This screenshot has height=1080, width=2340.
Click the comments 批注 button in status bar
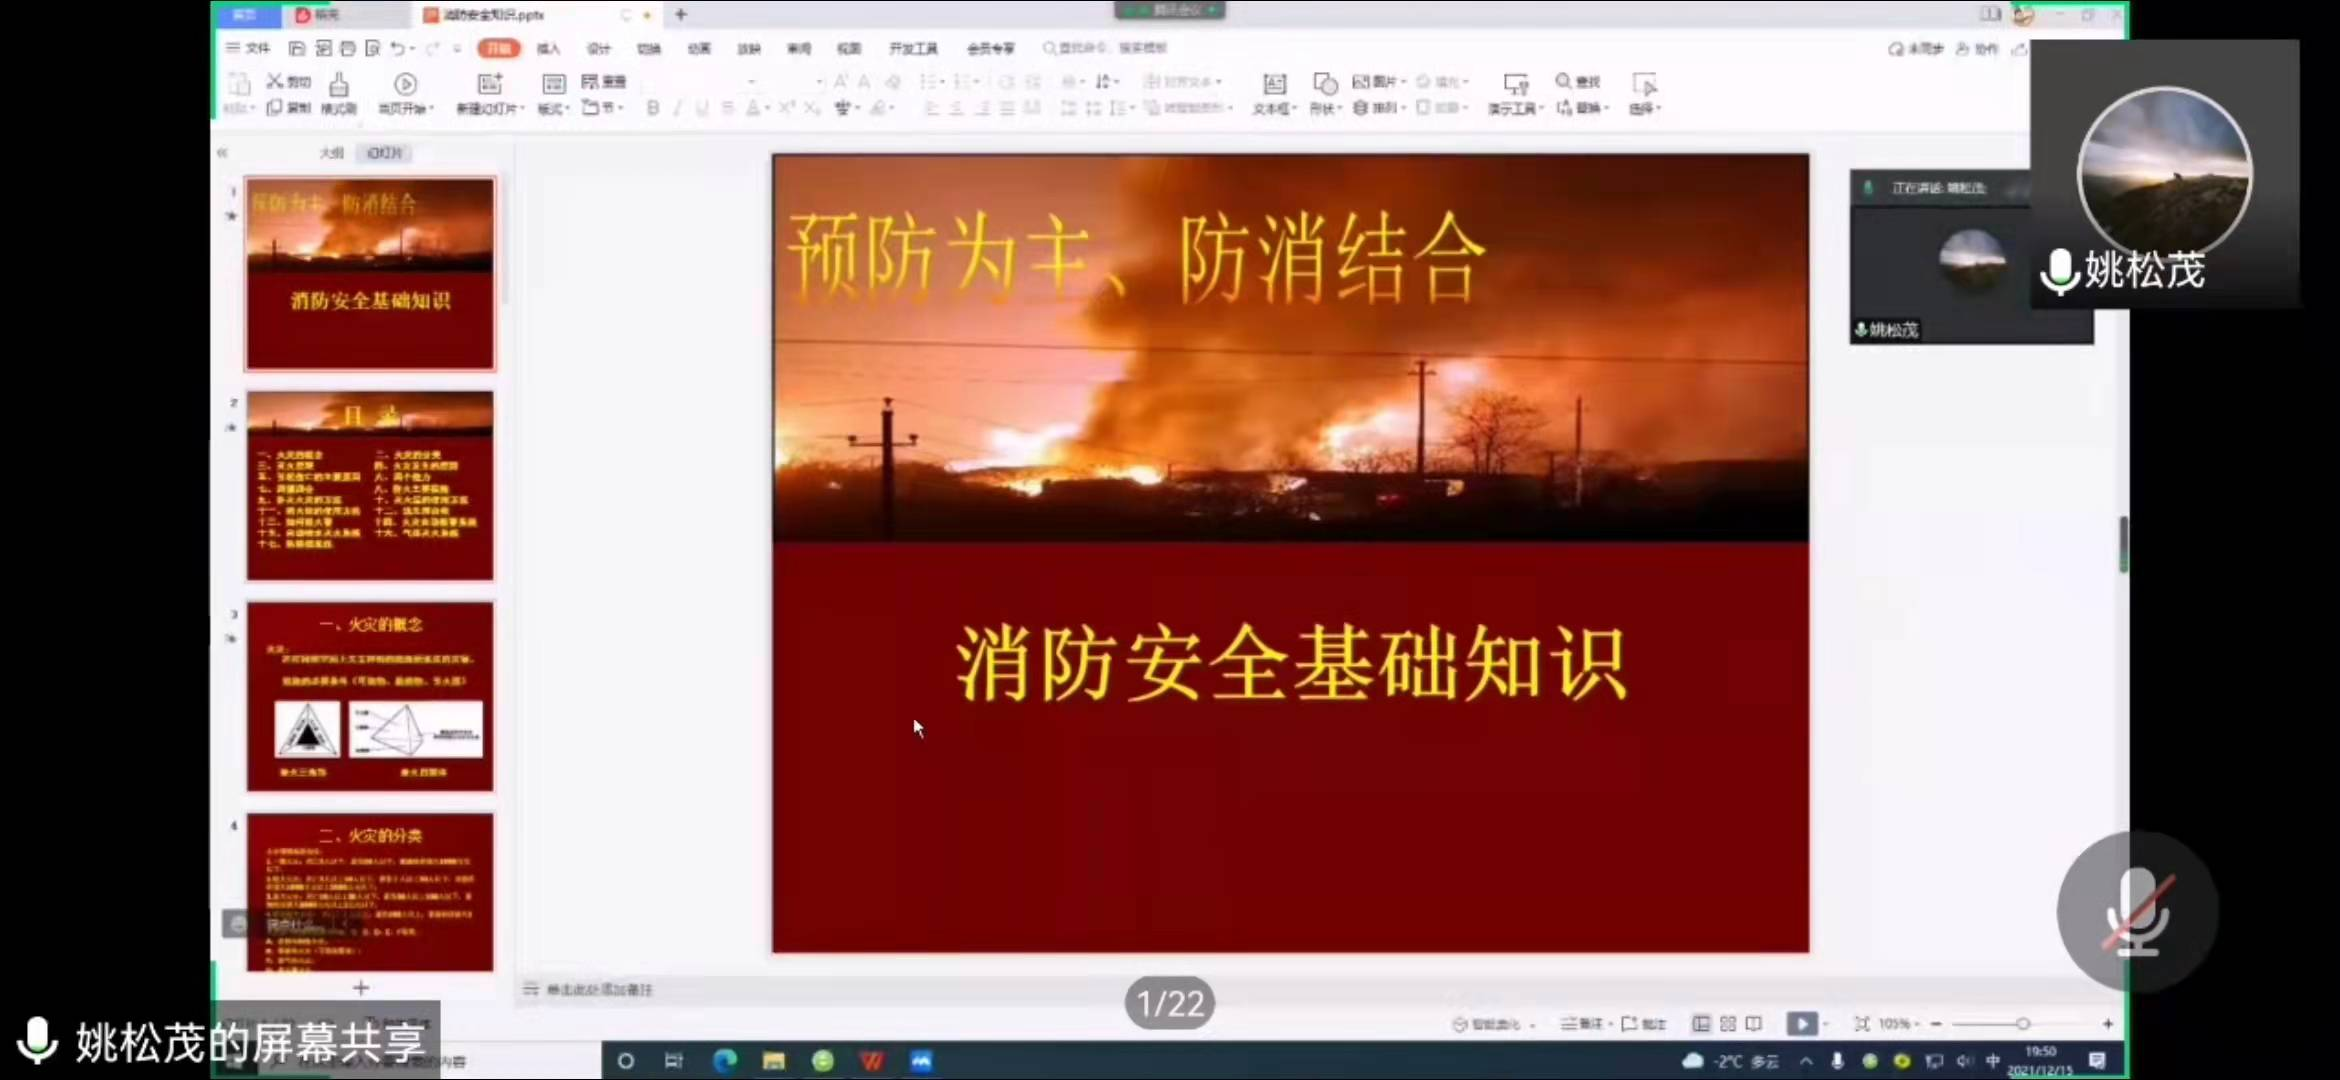tap(1644, 1023)
